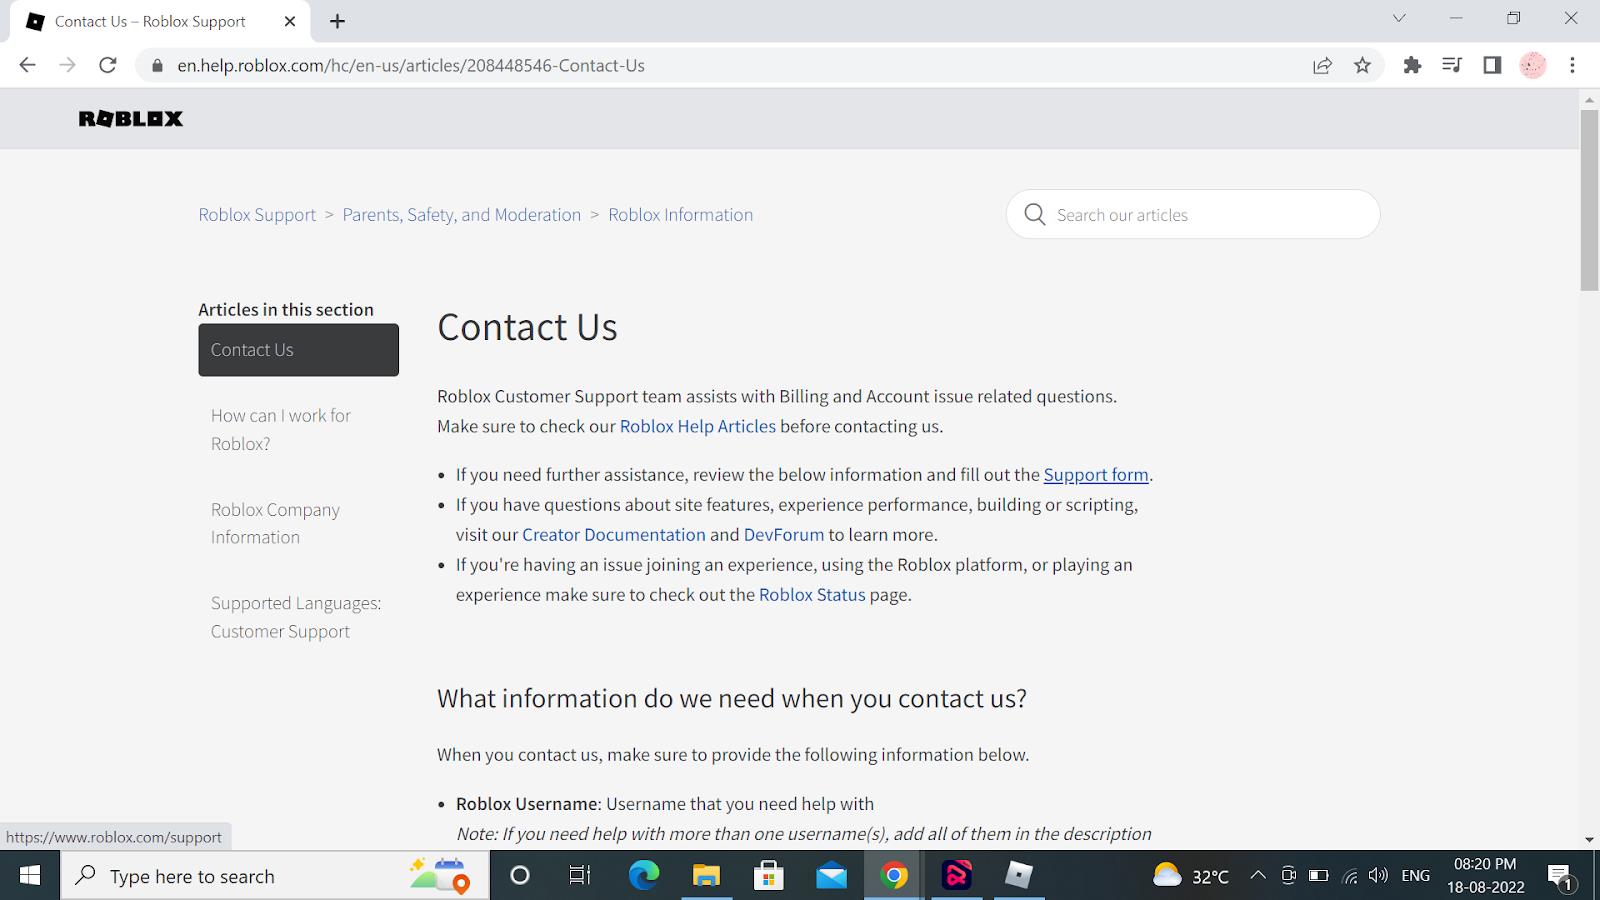View site information lock icon
The height and width of the screenshot is (900, 1600).
156,65
